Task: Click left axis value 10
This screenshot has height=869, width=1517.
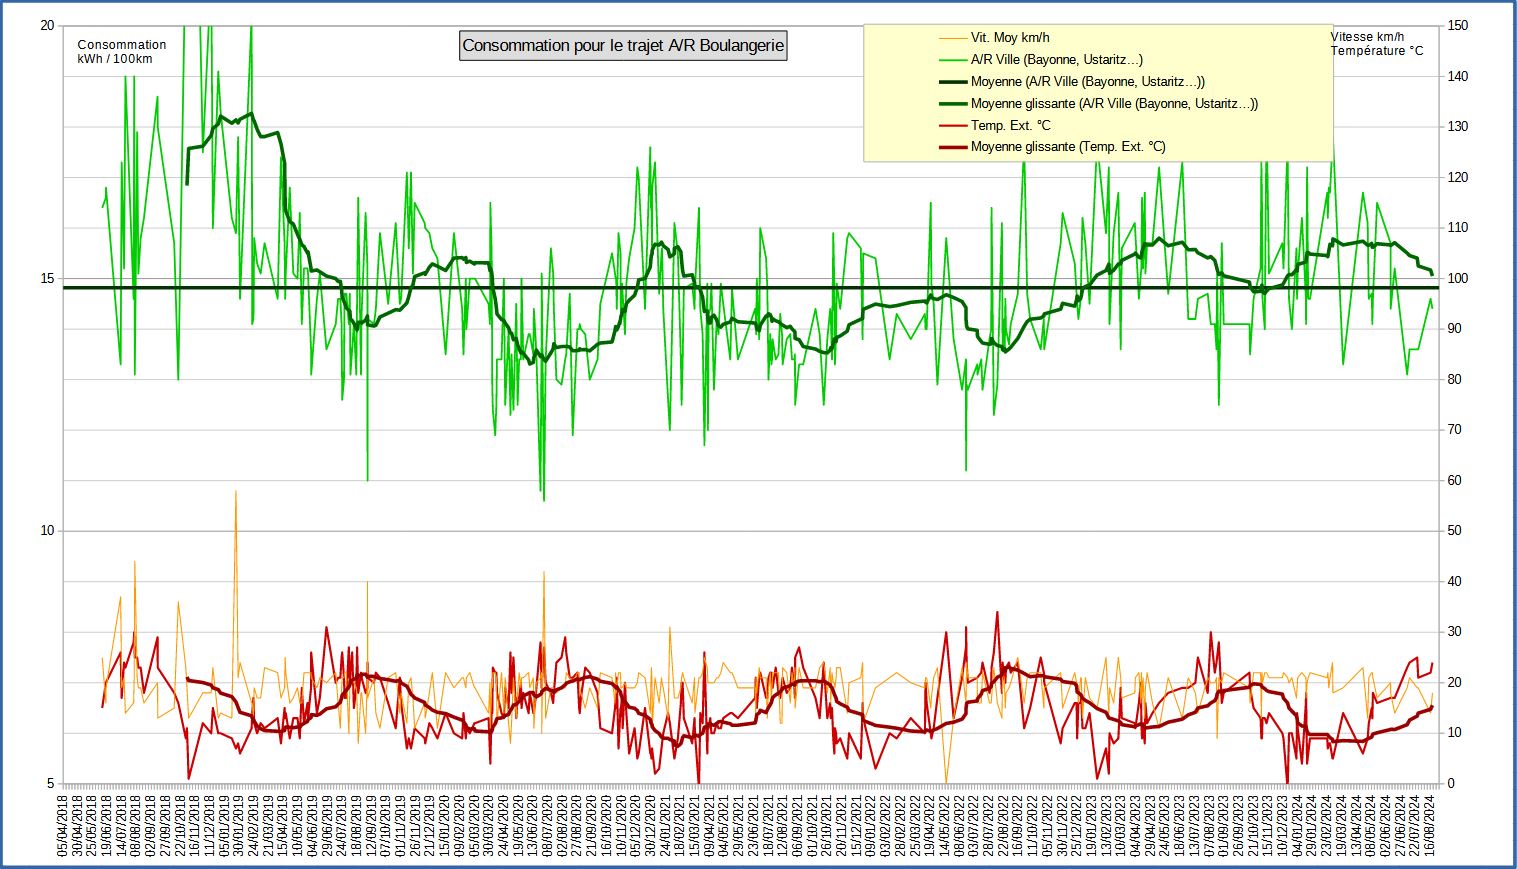Action: click(47, 531)
